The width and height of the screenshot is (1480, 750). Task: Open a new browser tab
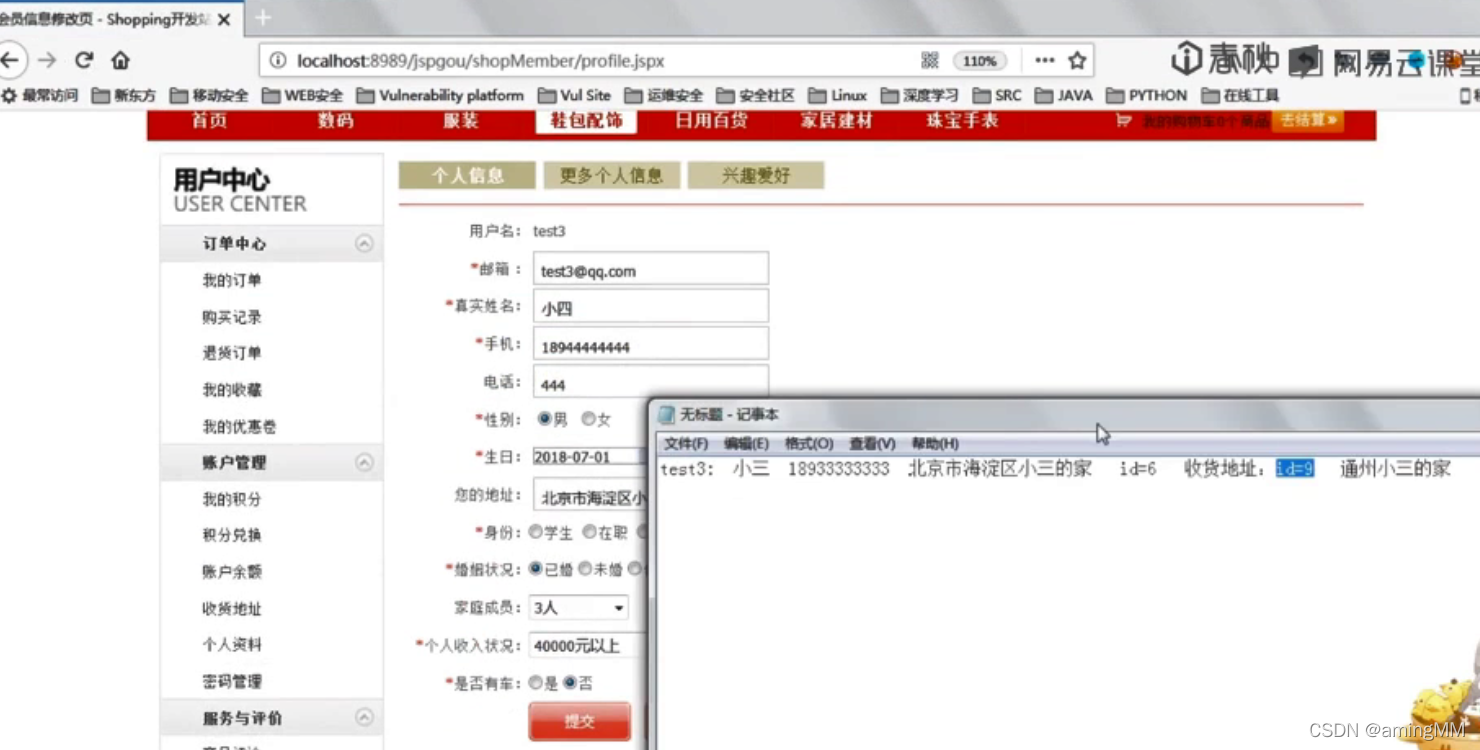[262, 18]
